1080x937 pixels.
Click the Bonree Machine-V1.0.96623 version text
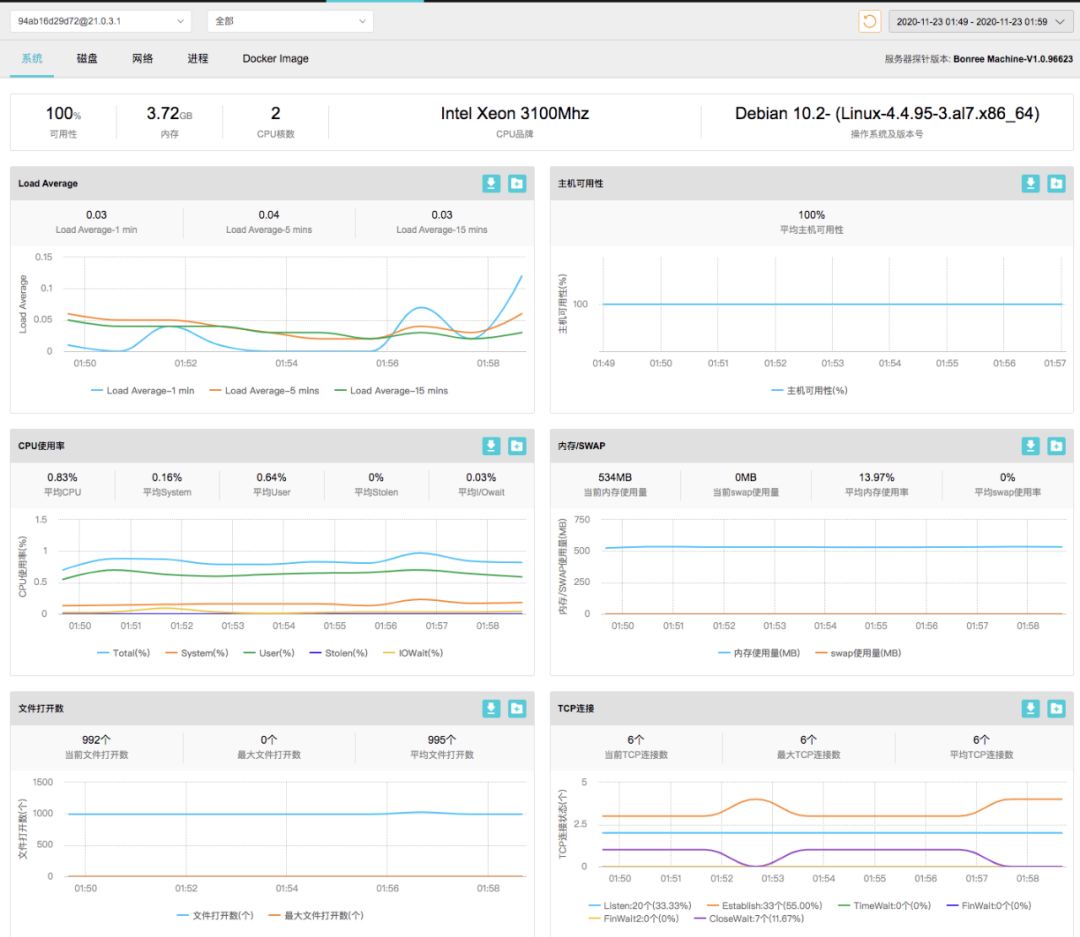click(x=1013, y=59)
